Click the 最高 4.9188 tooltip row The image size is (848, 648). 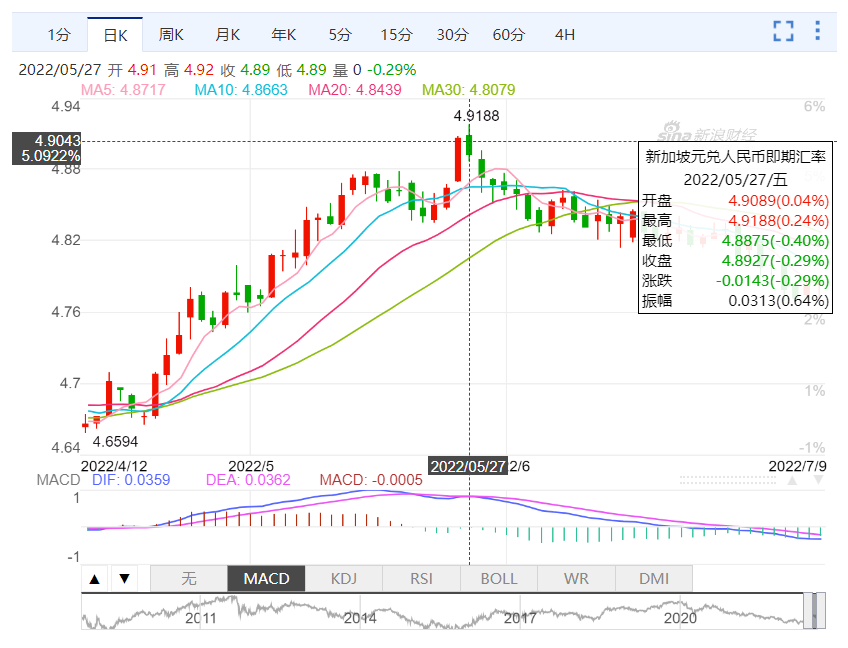[736, 221]
